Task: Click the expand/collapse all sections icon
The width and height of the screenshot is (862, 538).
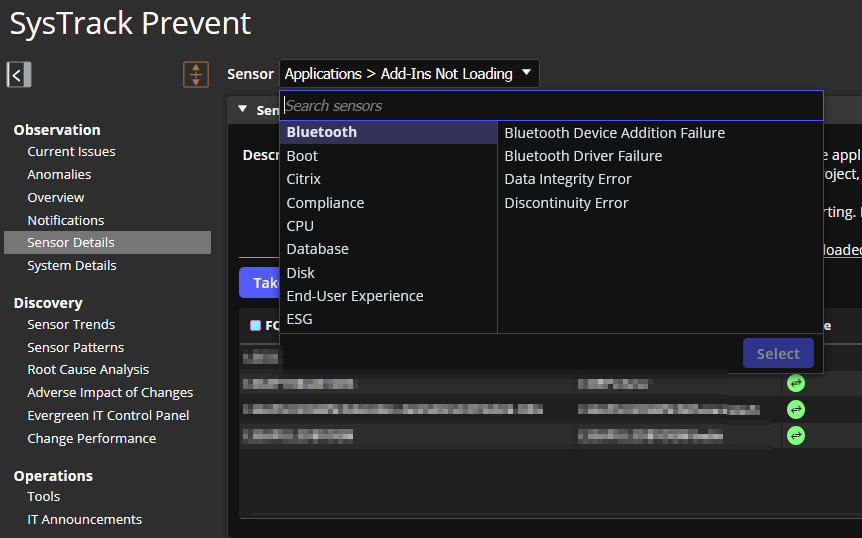Action: pyautogui.click(x=196, y=74)
